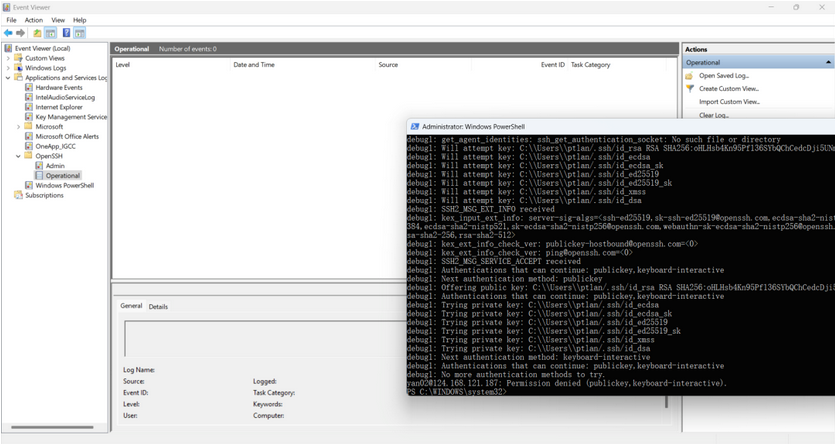Click the blue Help toolbar icon
Image resolution: width=835 pixels, height=444 pixels.
pyautogui.click(x=66, y=33)
